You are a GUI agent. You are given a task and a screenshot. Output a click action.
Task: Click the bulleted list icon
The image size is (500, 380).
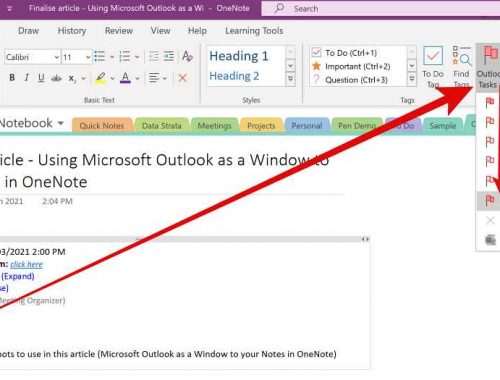[100, 56]
